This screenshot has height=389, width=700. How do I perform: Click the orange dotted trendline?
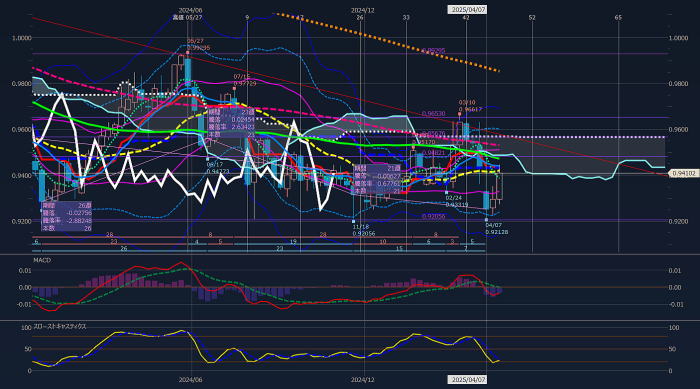[x=387, y=42]
